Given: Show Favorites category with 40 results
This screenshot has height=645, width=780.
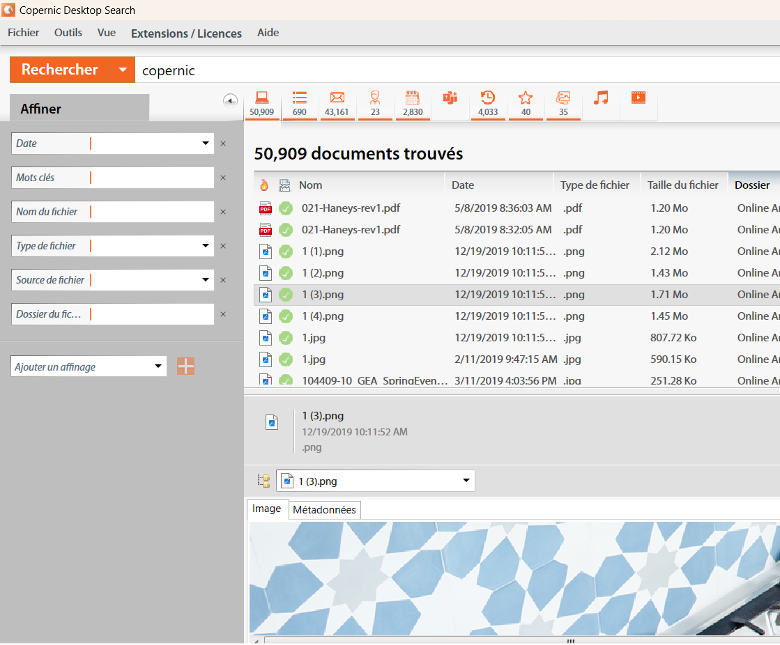Looking at the screenshot, I should 526,103.
